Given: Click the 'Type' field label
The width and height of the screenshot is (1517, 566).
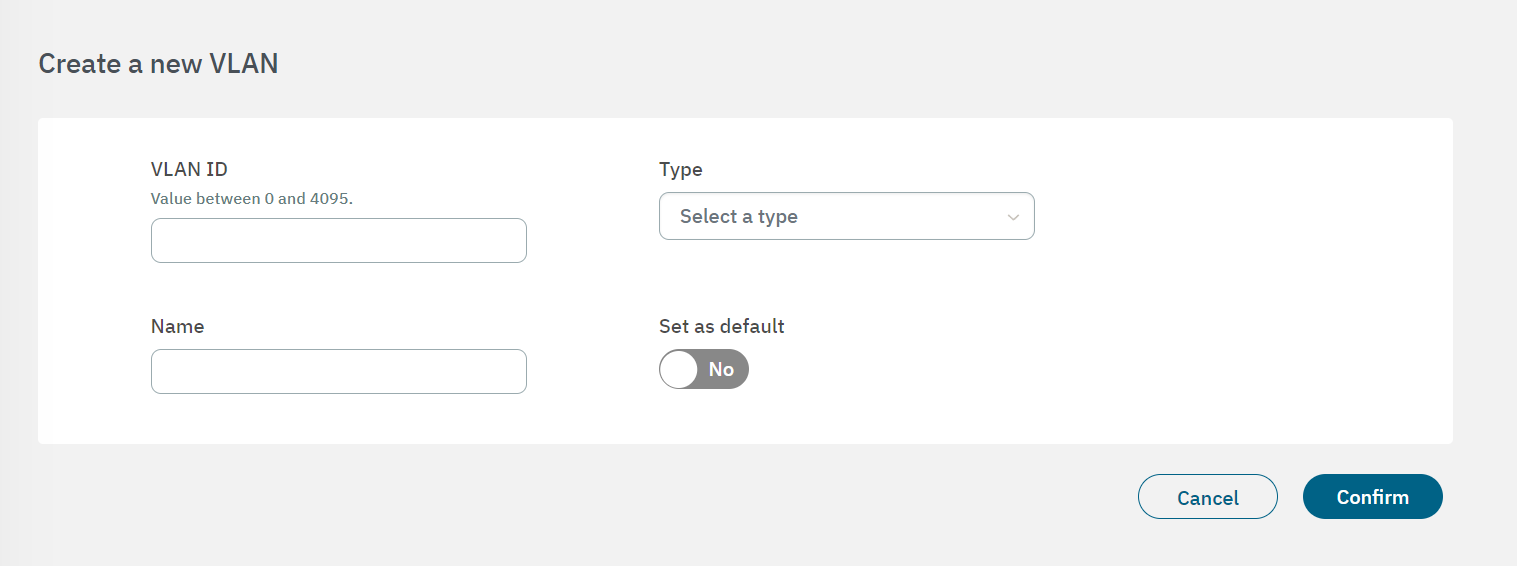Looking at the screenshot, I should click(x=681, y=170).
